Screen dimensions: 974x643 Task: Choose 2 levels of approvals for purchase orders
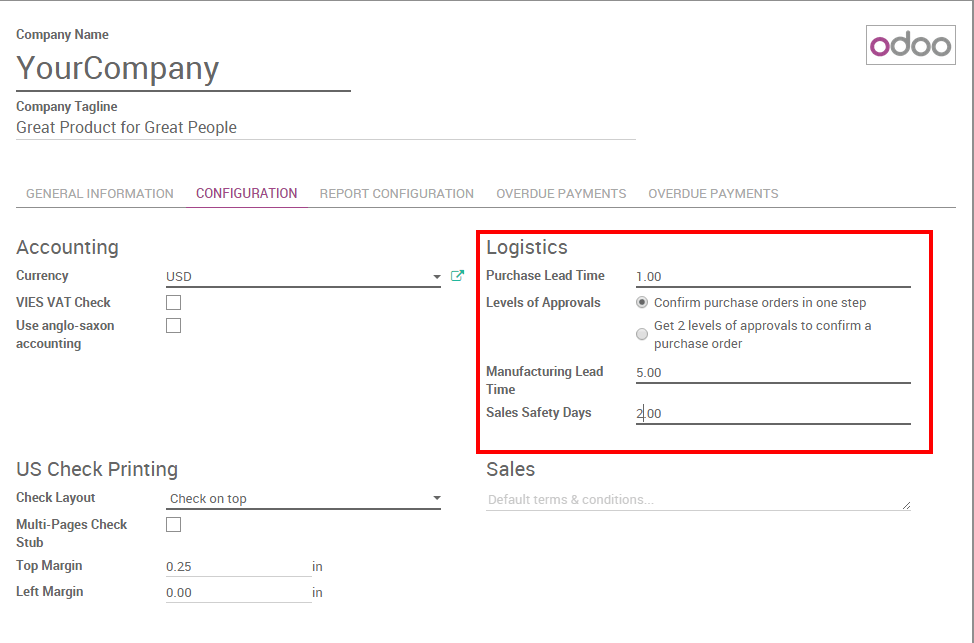pyautogui.click(x=641, y=334)
